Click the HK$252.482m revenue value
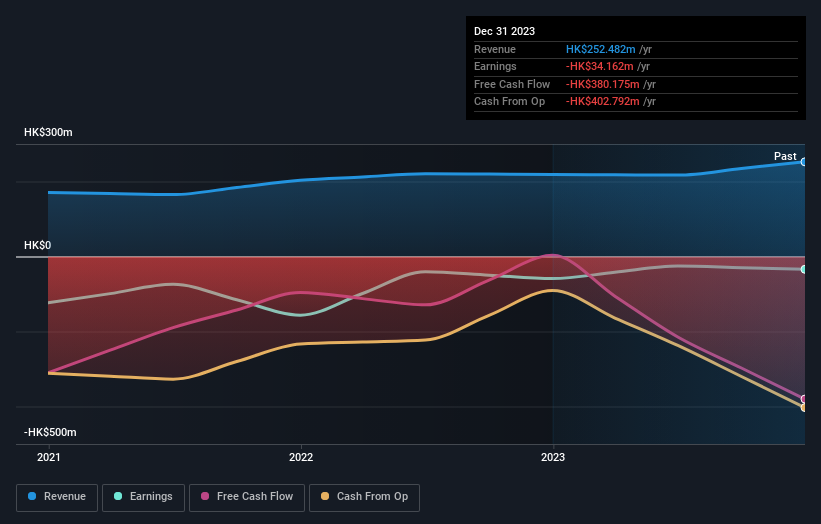This screenshot has width=821, height=524. point(601,49)
